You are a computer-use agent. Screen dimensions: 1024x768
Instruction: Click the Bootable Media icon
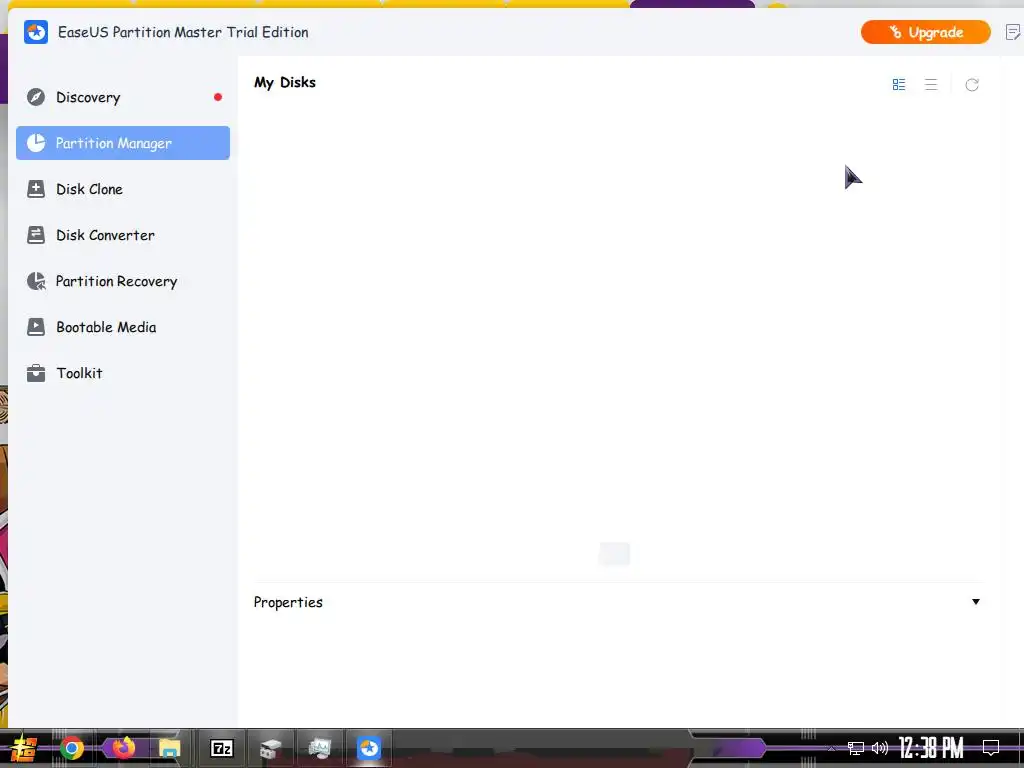click(x=36, y=327)
